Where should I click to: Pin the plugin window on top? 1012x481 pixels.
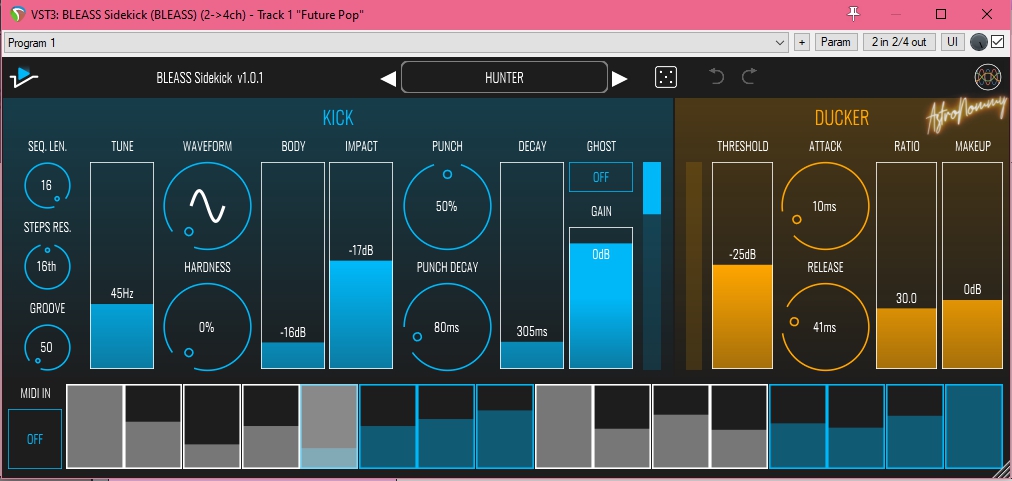coord(854,13)
